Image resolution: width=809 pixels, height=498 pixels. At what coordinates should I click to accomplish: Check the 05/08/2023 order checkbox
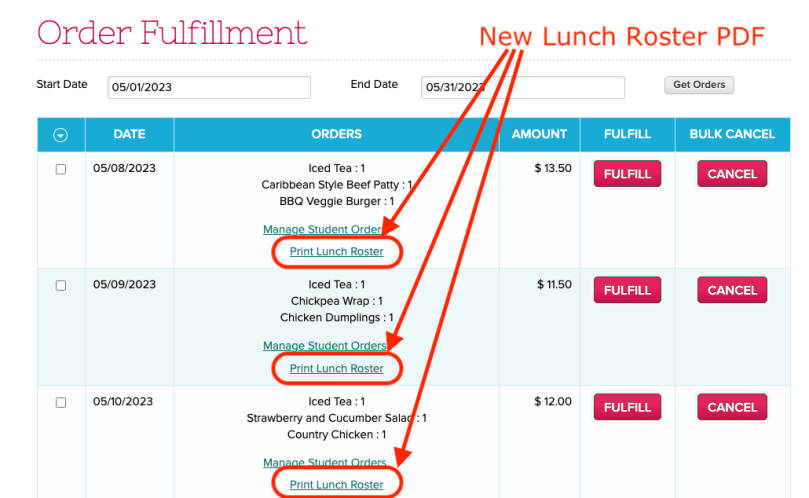[x=61, y=170]
